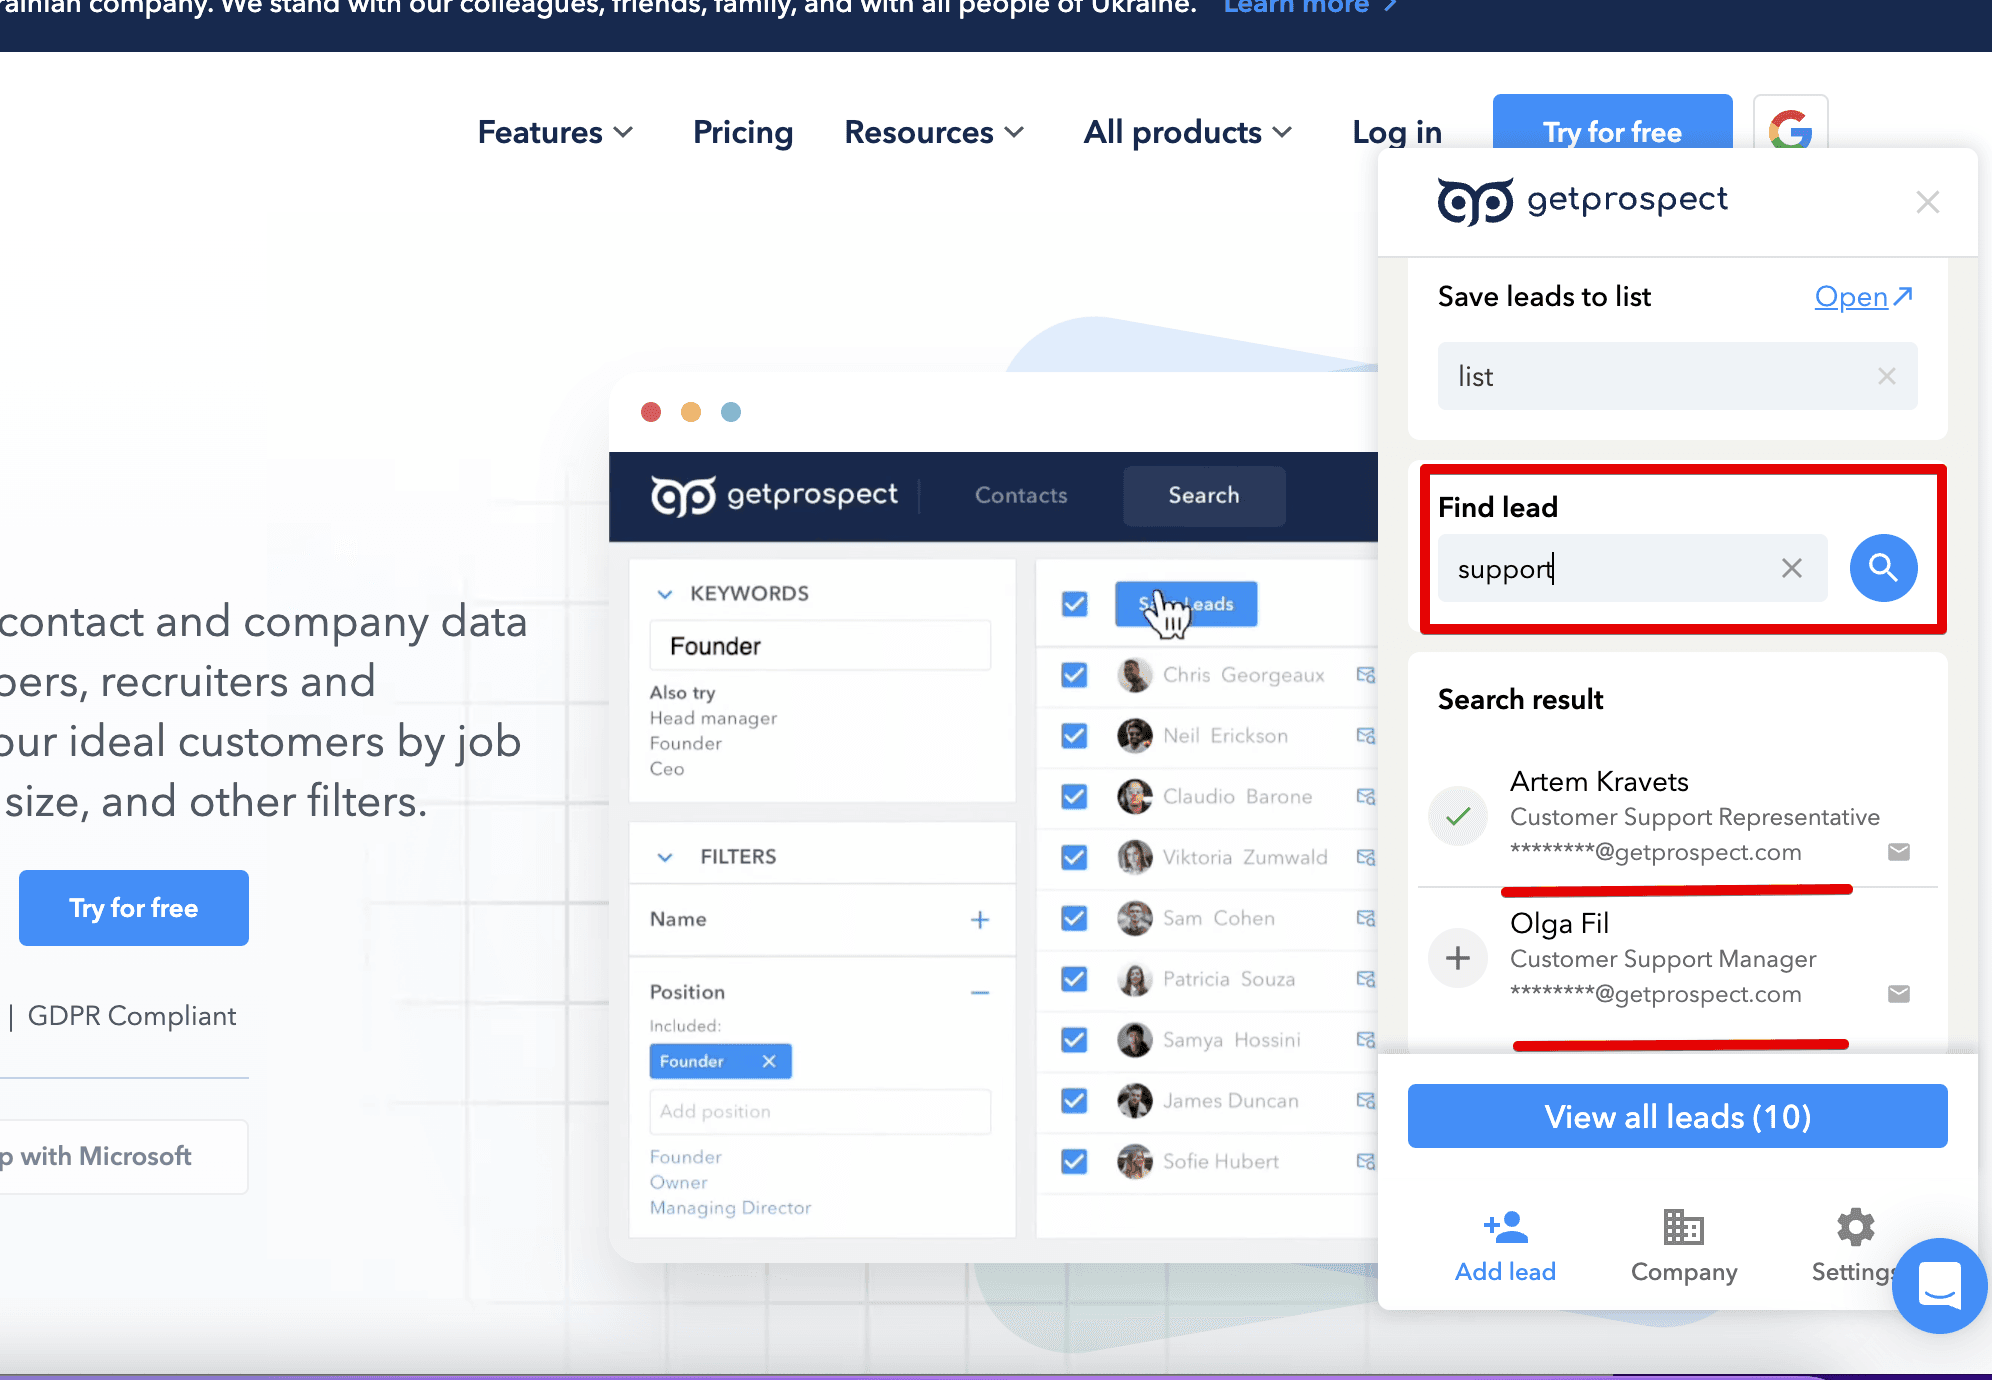Click the Try for free hero button
This screenshot has height=1380, width=1992.
(x=134, y=908)
